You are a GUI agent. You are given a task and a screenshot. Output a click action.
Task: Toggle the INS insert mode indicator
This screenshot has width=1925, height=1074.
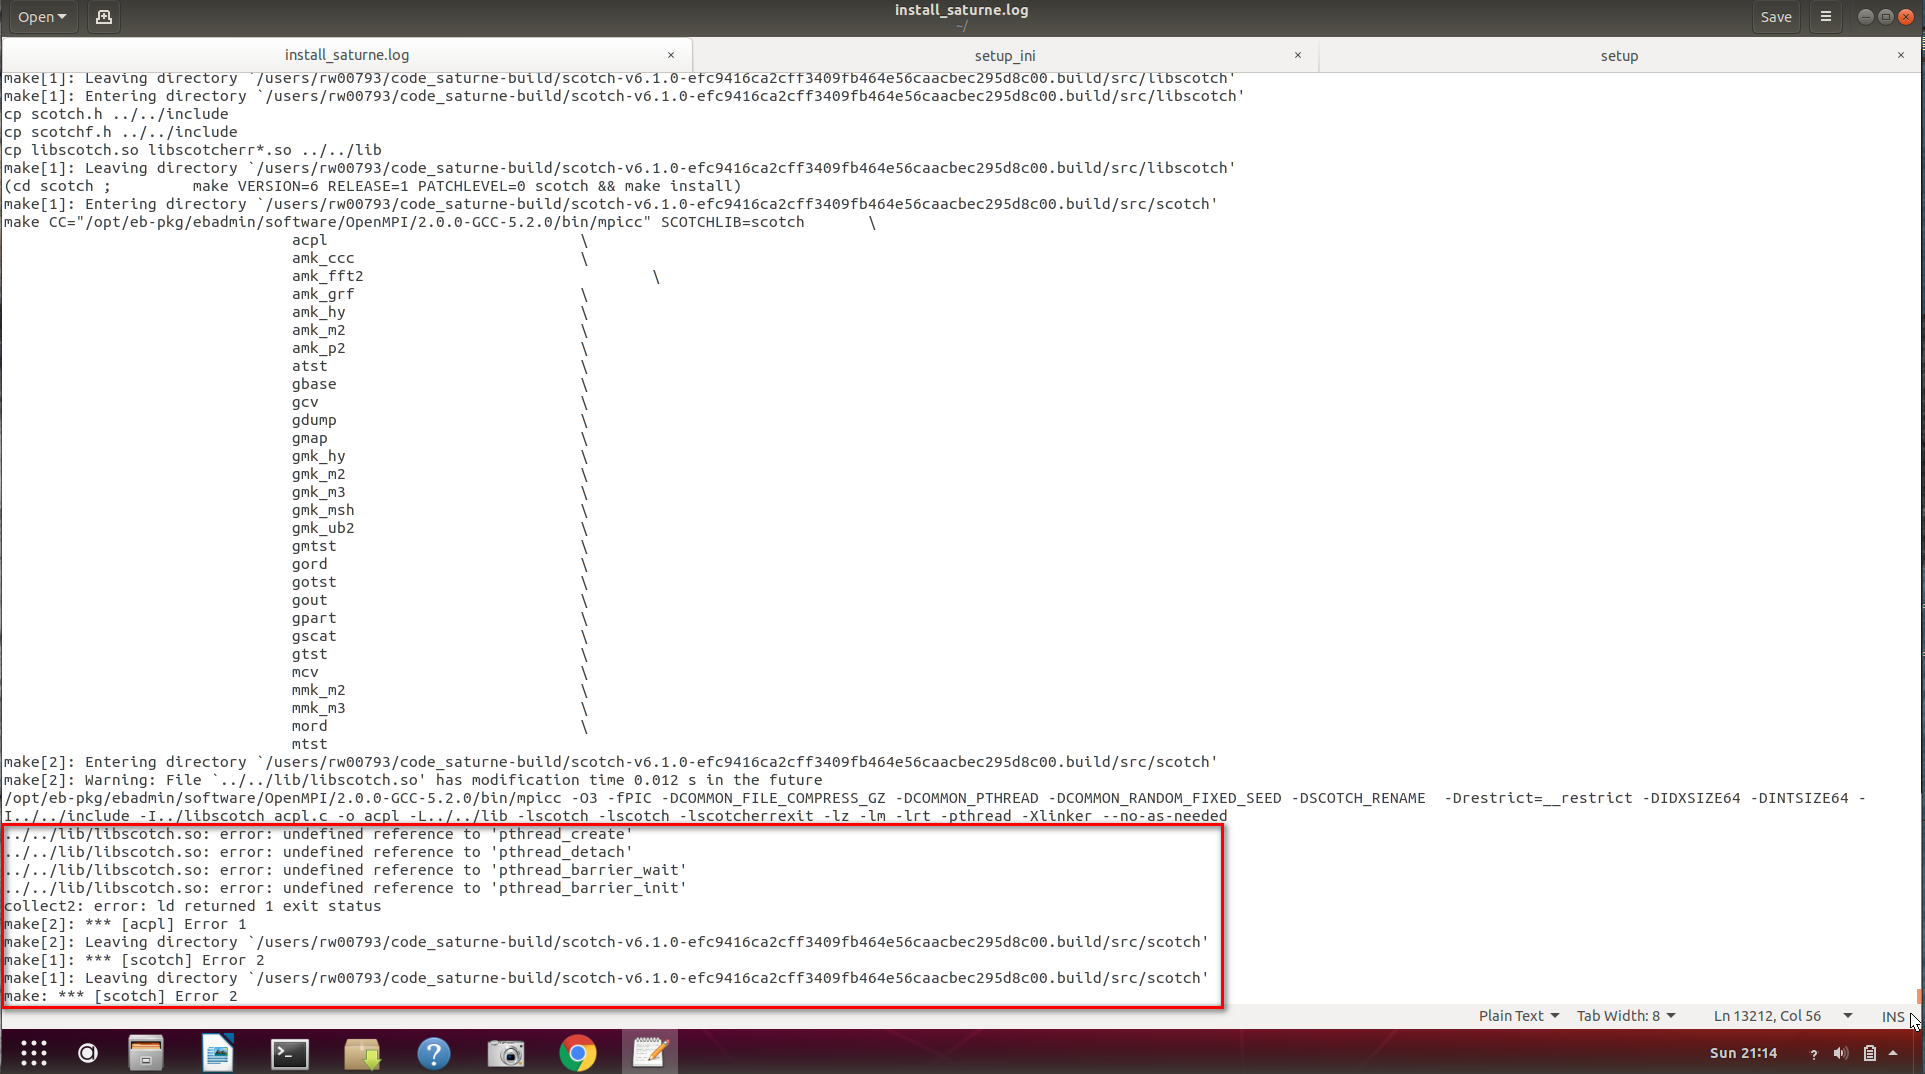coord(1892,1016)
